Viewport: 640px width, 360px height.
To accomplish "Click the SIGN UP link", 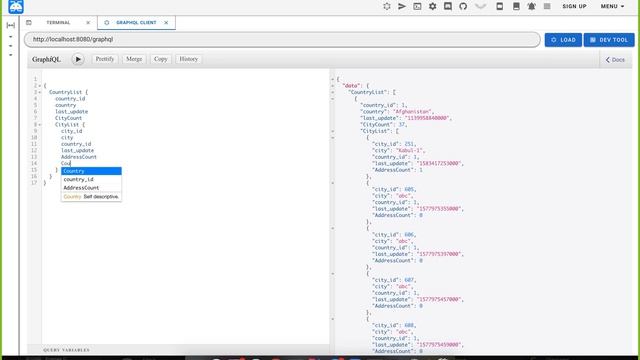I will coord(574,7).
